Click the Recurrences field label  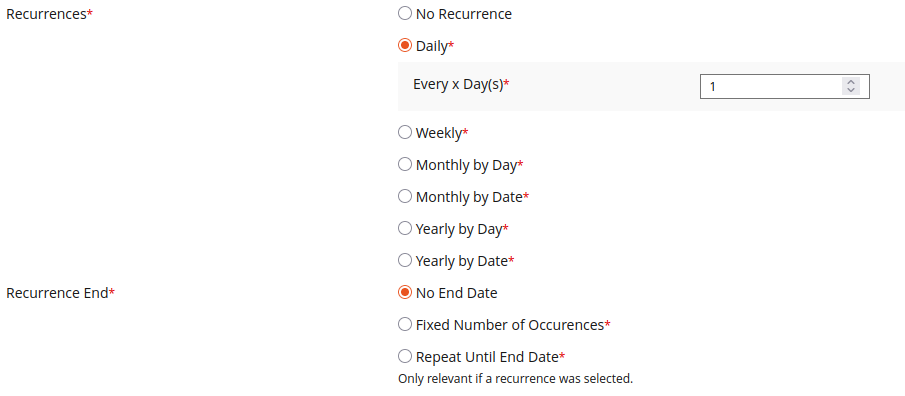pyautogui.click(x=49, y=14)
